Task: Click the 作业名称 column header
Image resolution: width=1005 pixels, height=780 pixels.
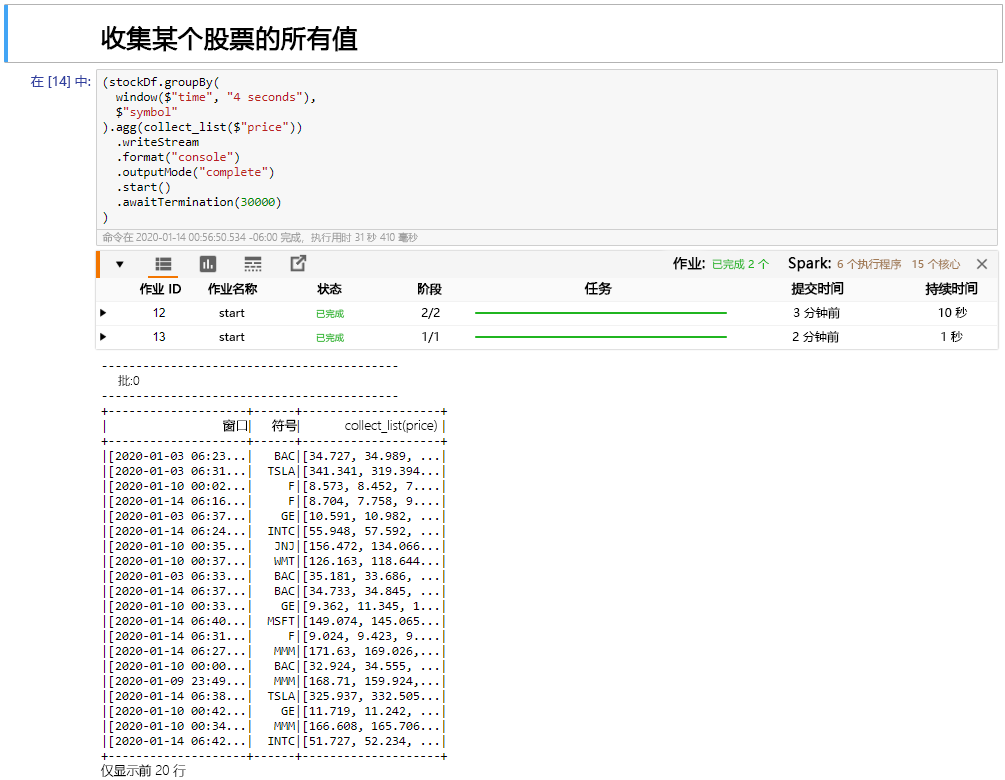Action: click(232, 289)
